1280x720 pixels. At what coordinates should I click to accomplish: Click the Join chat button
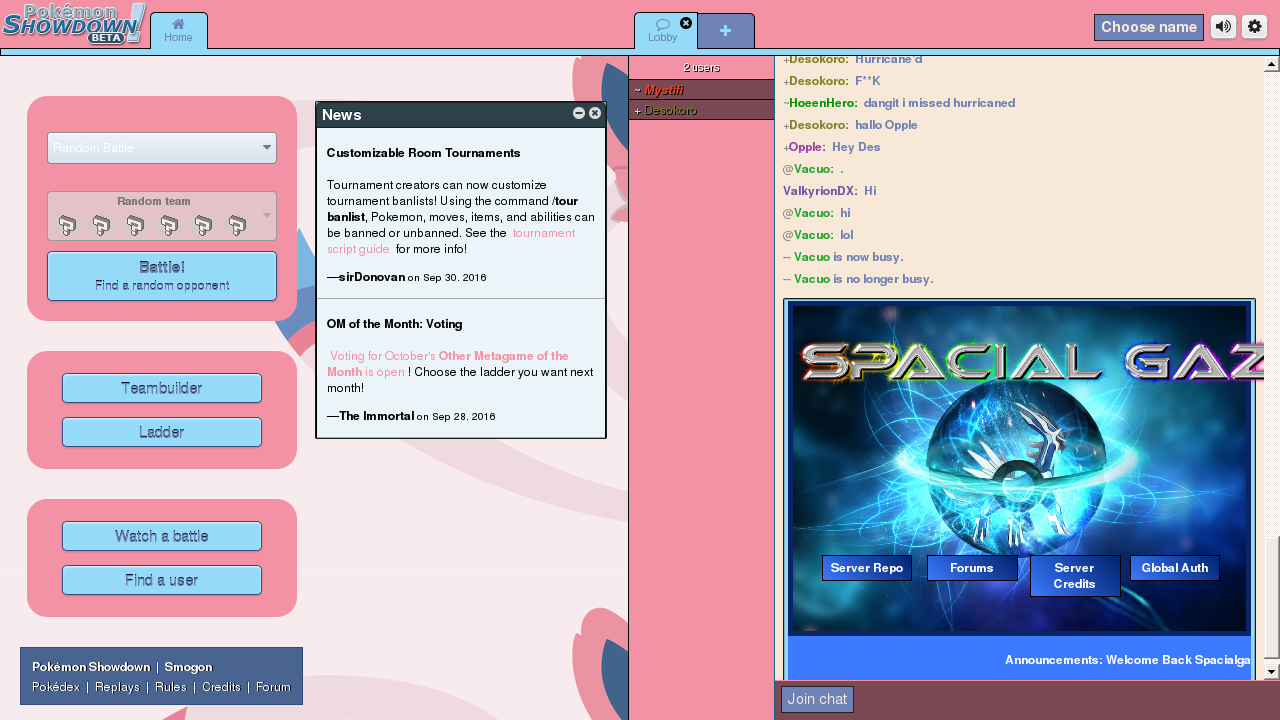[817, 699]
